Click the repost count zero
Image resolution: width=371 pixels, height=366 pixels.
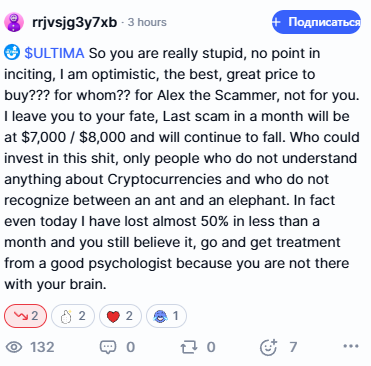point(211,347)
